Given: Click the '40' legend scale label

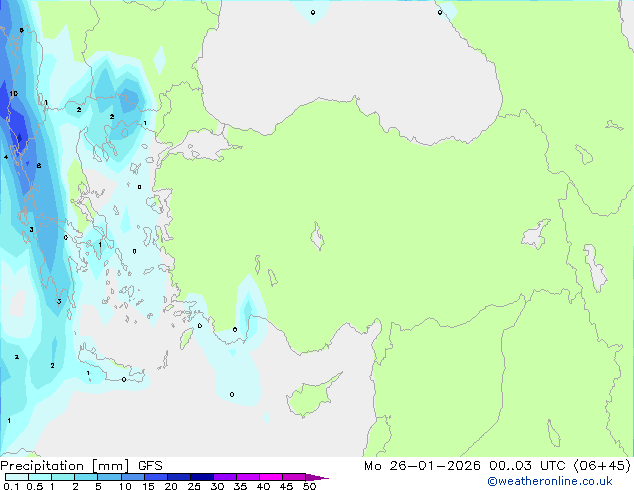Looking at the screenshot, I should click(263, 486).
